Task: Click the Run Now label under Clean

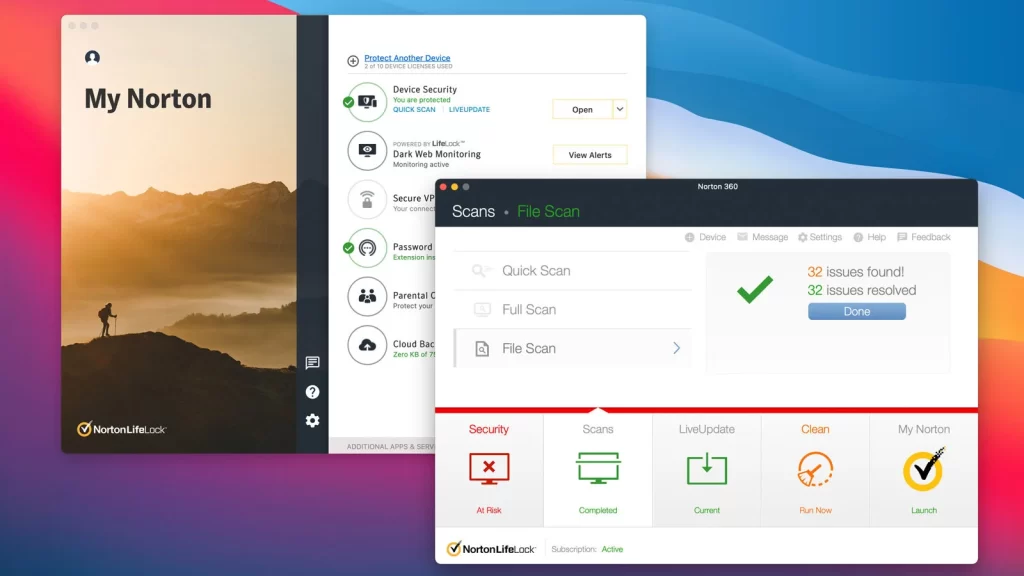Action: (815, 511)
